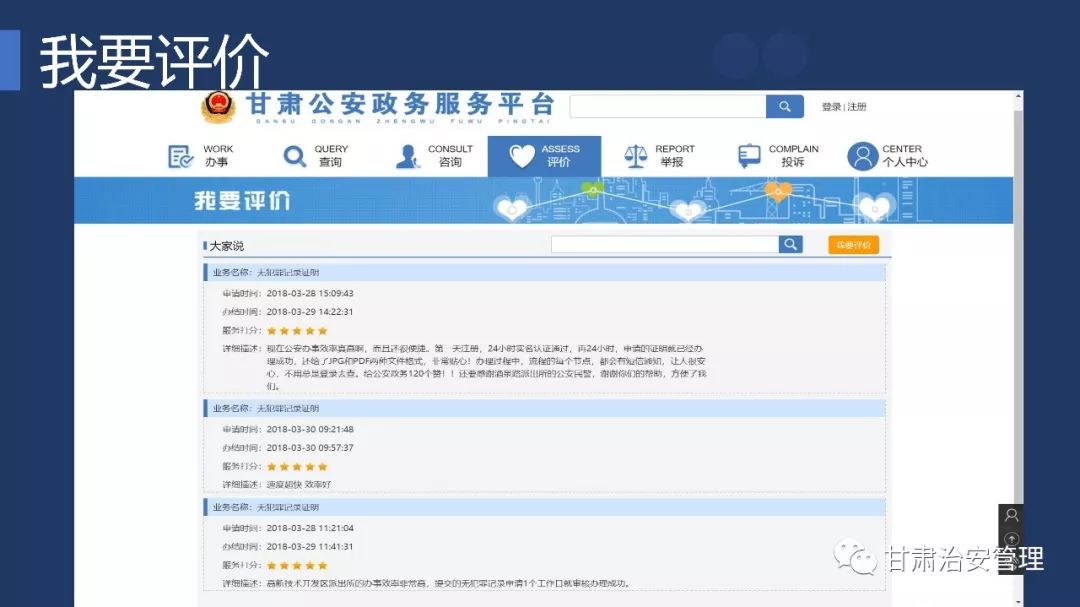Image resolution: width=1080 pixels, height=607 pixels.
Task: Select the REPORT 举报 scales icon
Action: tap(636, 156)
